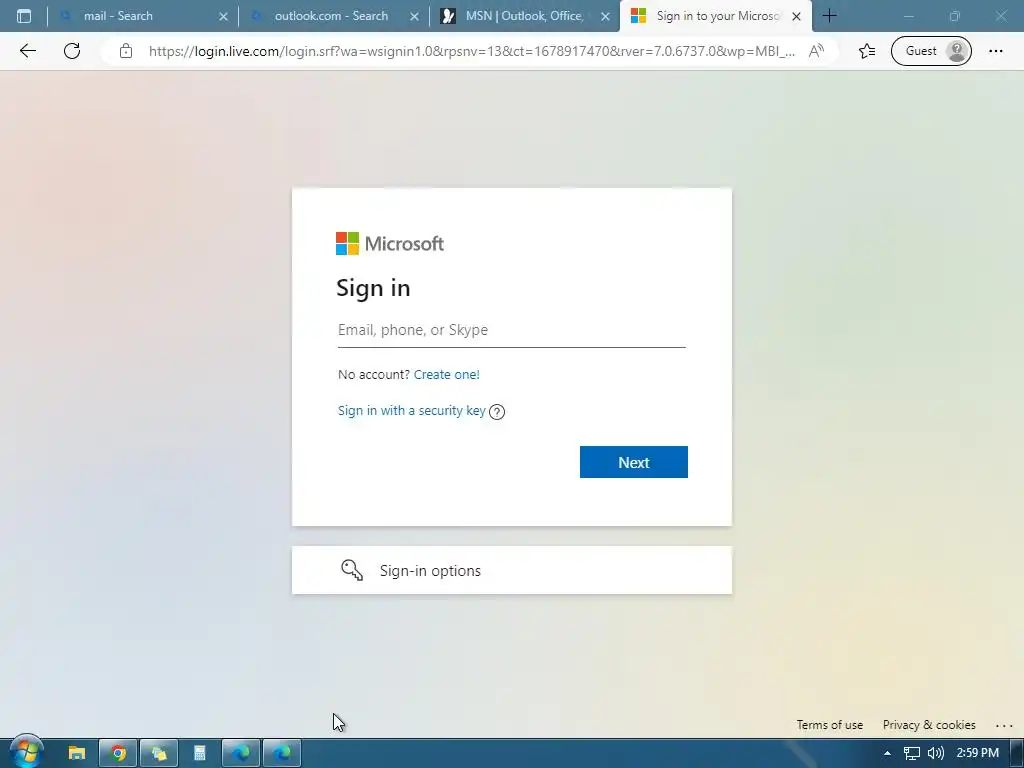Open the Terms of use link

pyautogui.click(x=829, y=725)
